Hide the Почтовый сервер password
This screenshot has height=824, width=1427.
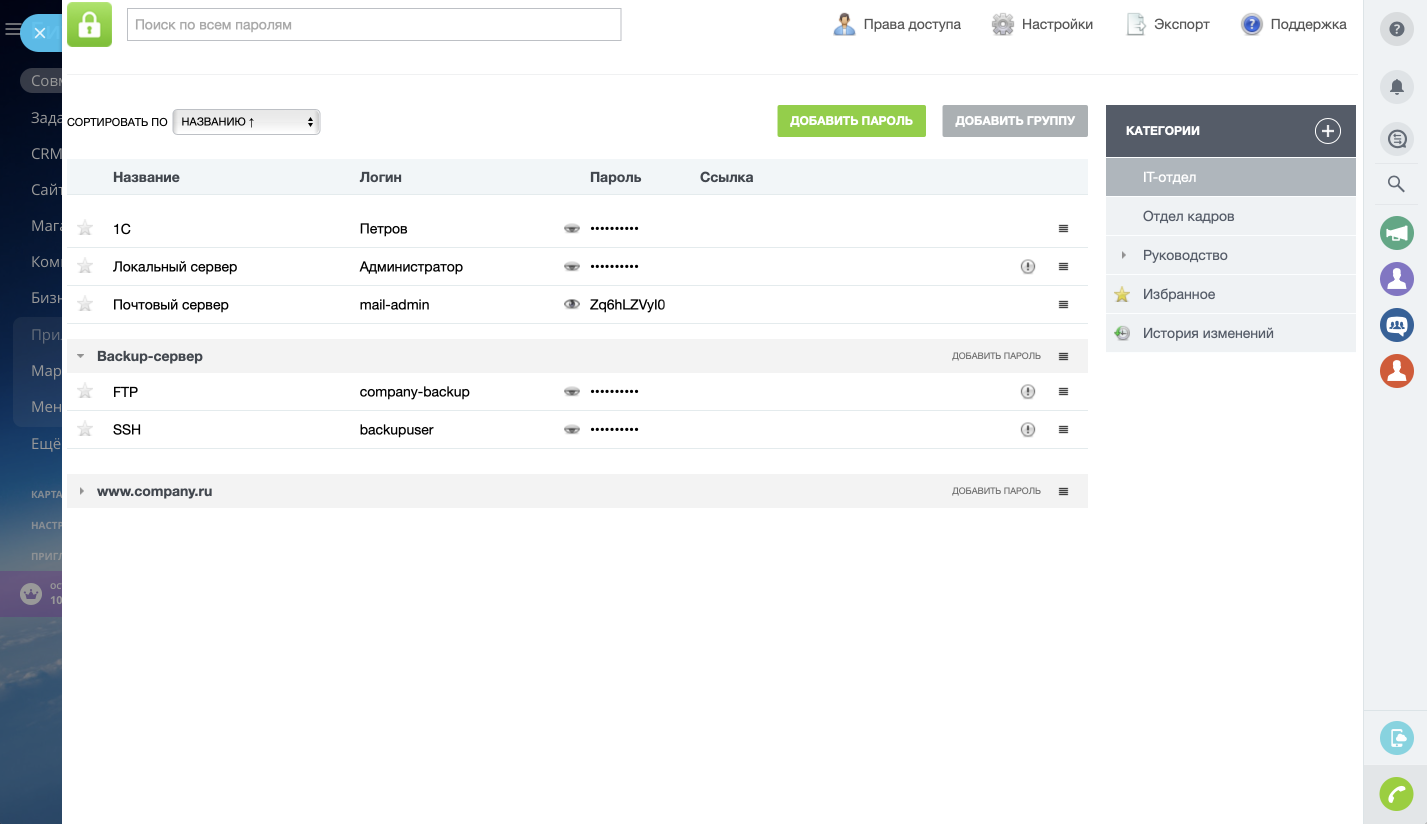point(572,305)
